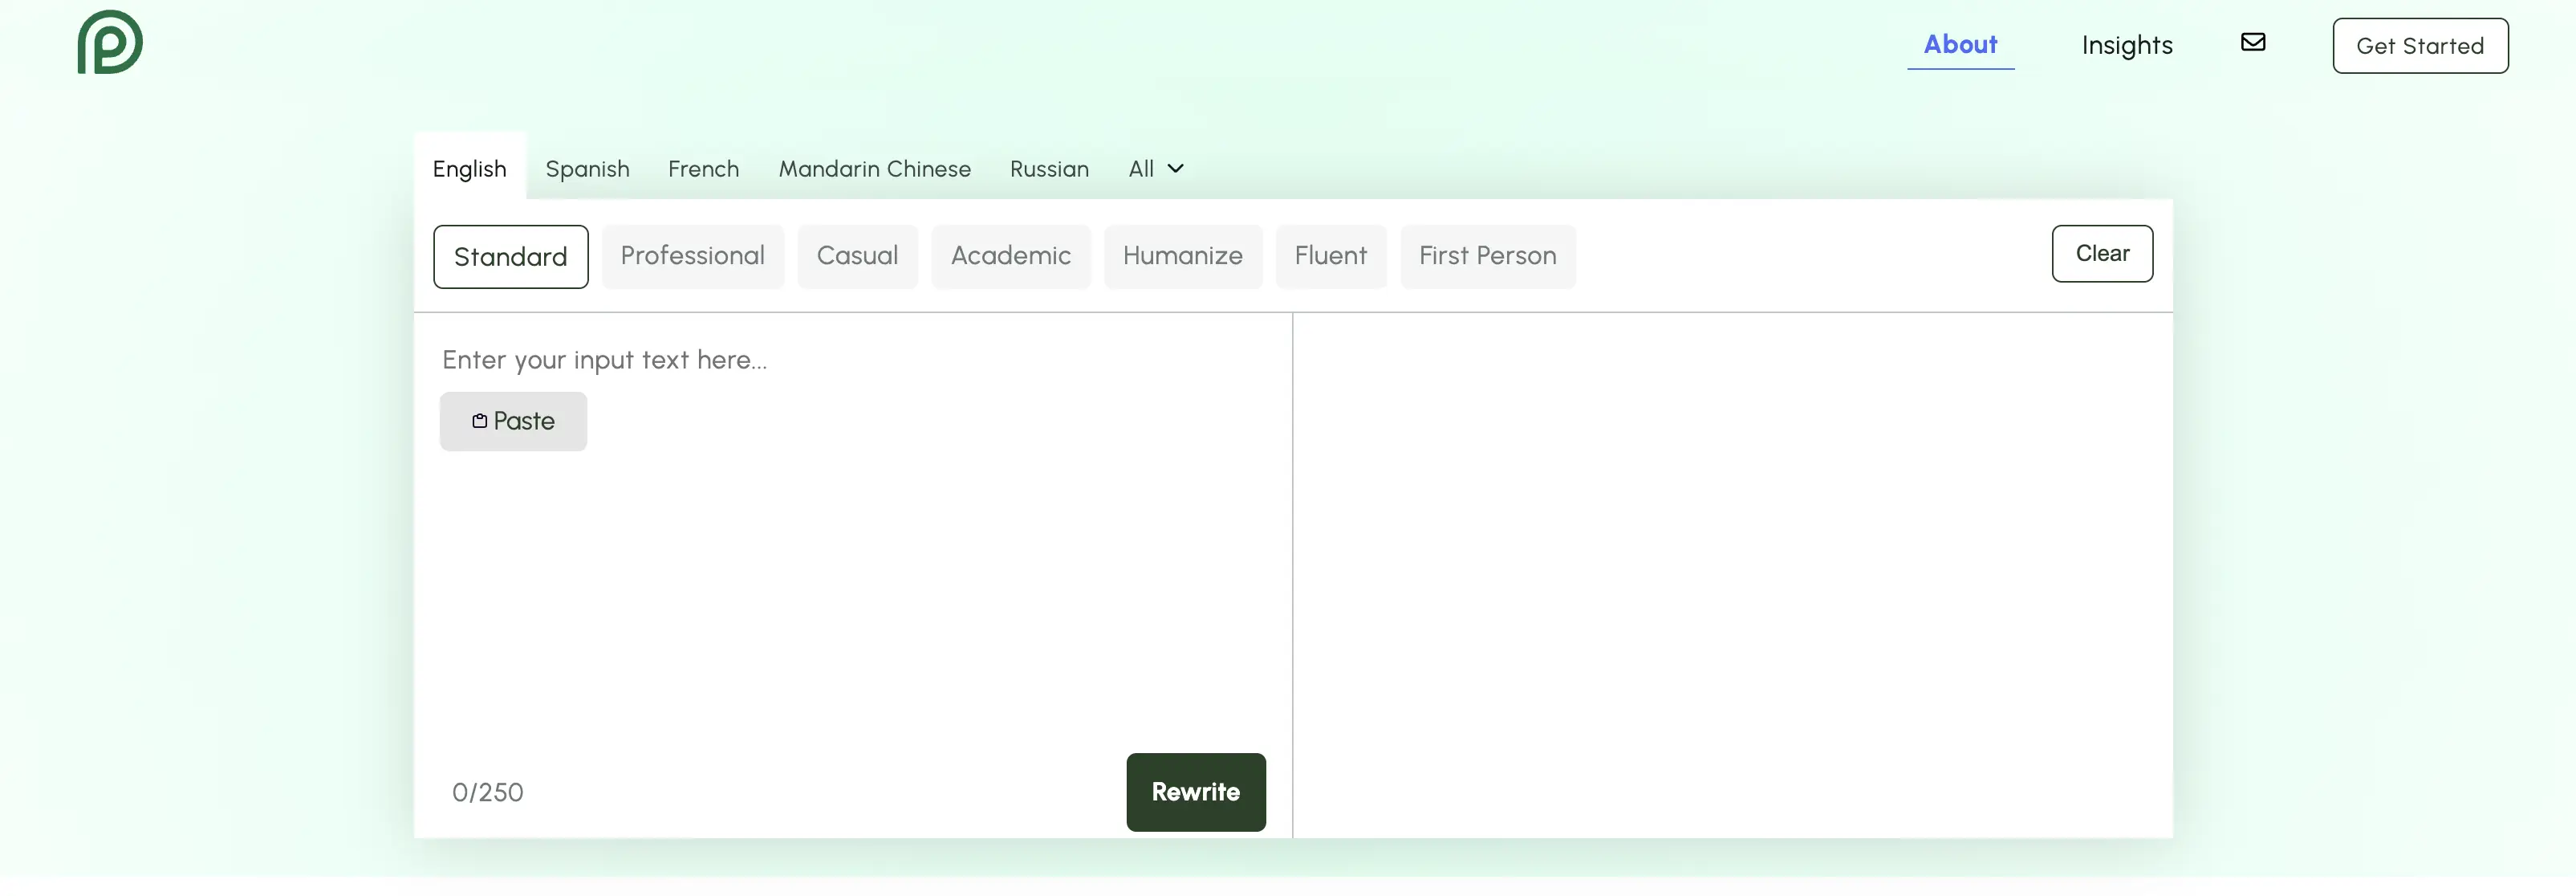The width and height of the screenshot is (2576, 896).
Task: Select the Professional rewrite mode
Action: (x=692, y=256)
